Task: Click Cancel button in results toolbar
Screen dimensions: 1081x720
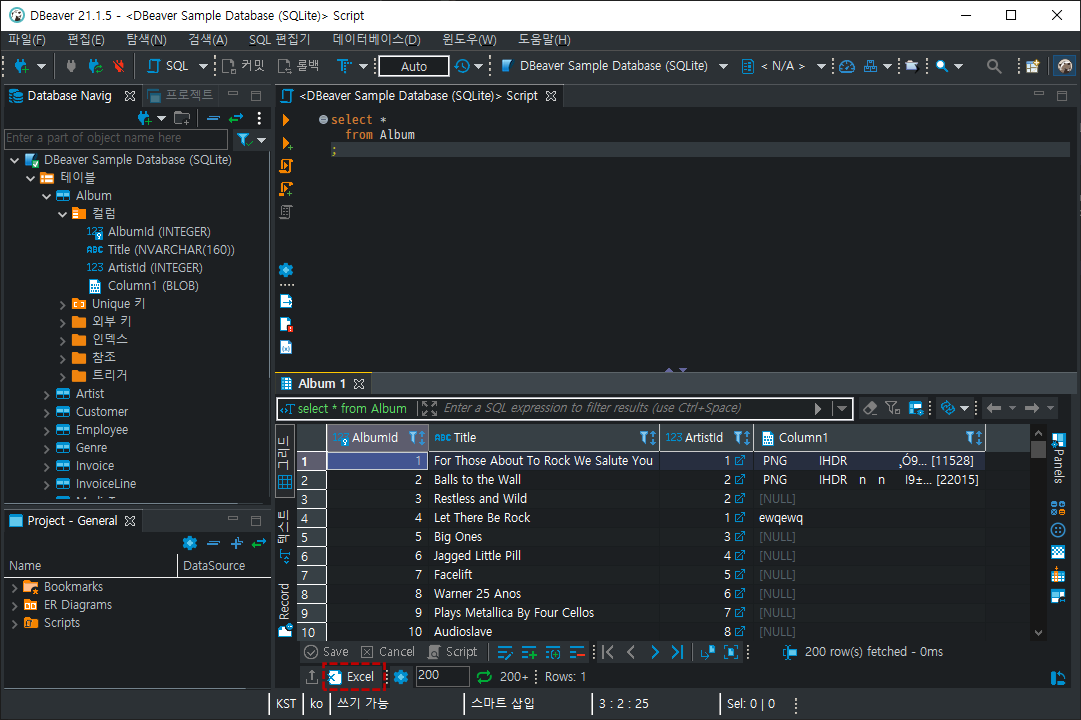Action: 387,652
